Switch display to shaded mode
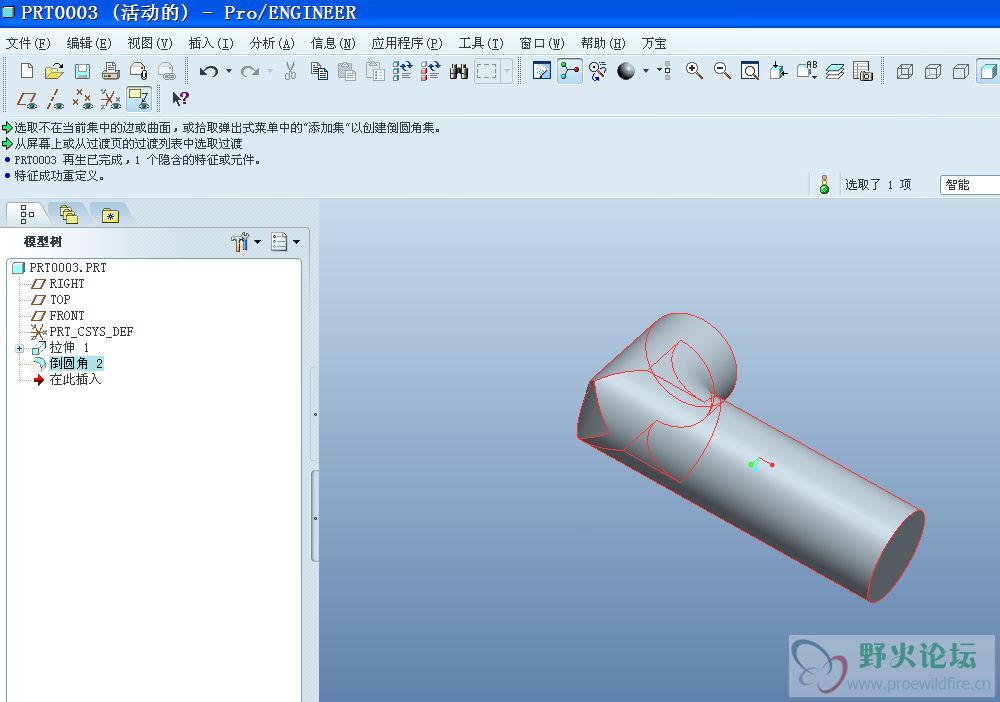Screen dimensions: 1000x702 [989, 71]
